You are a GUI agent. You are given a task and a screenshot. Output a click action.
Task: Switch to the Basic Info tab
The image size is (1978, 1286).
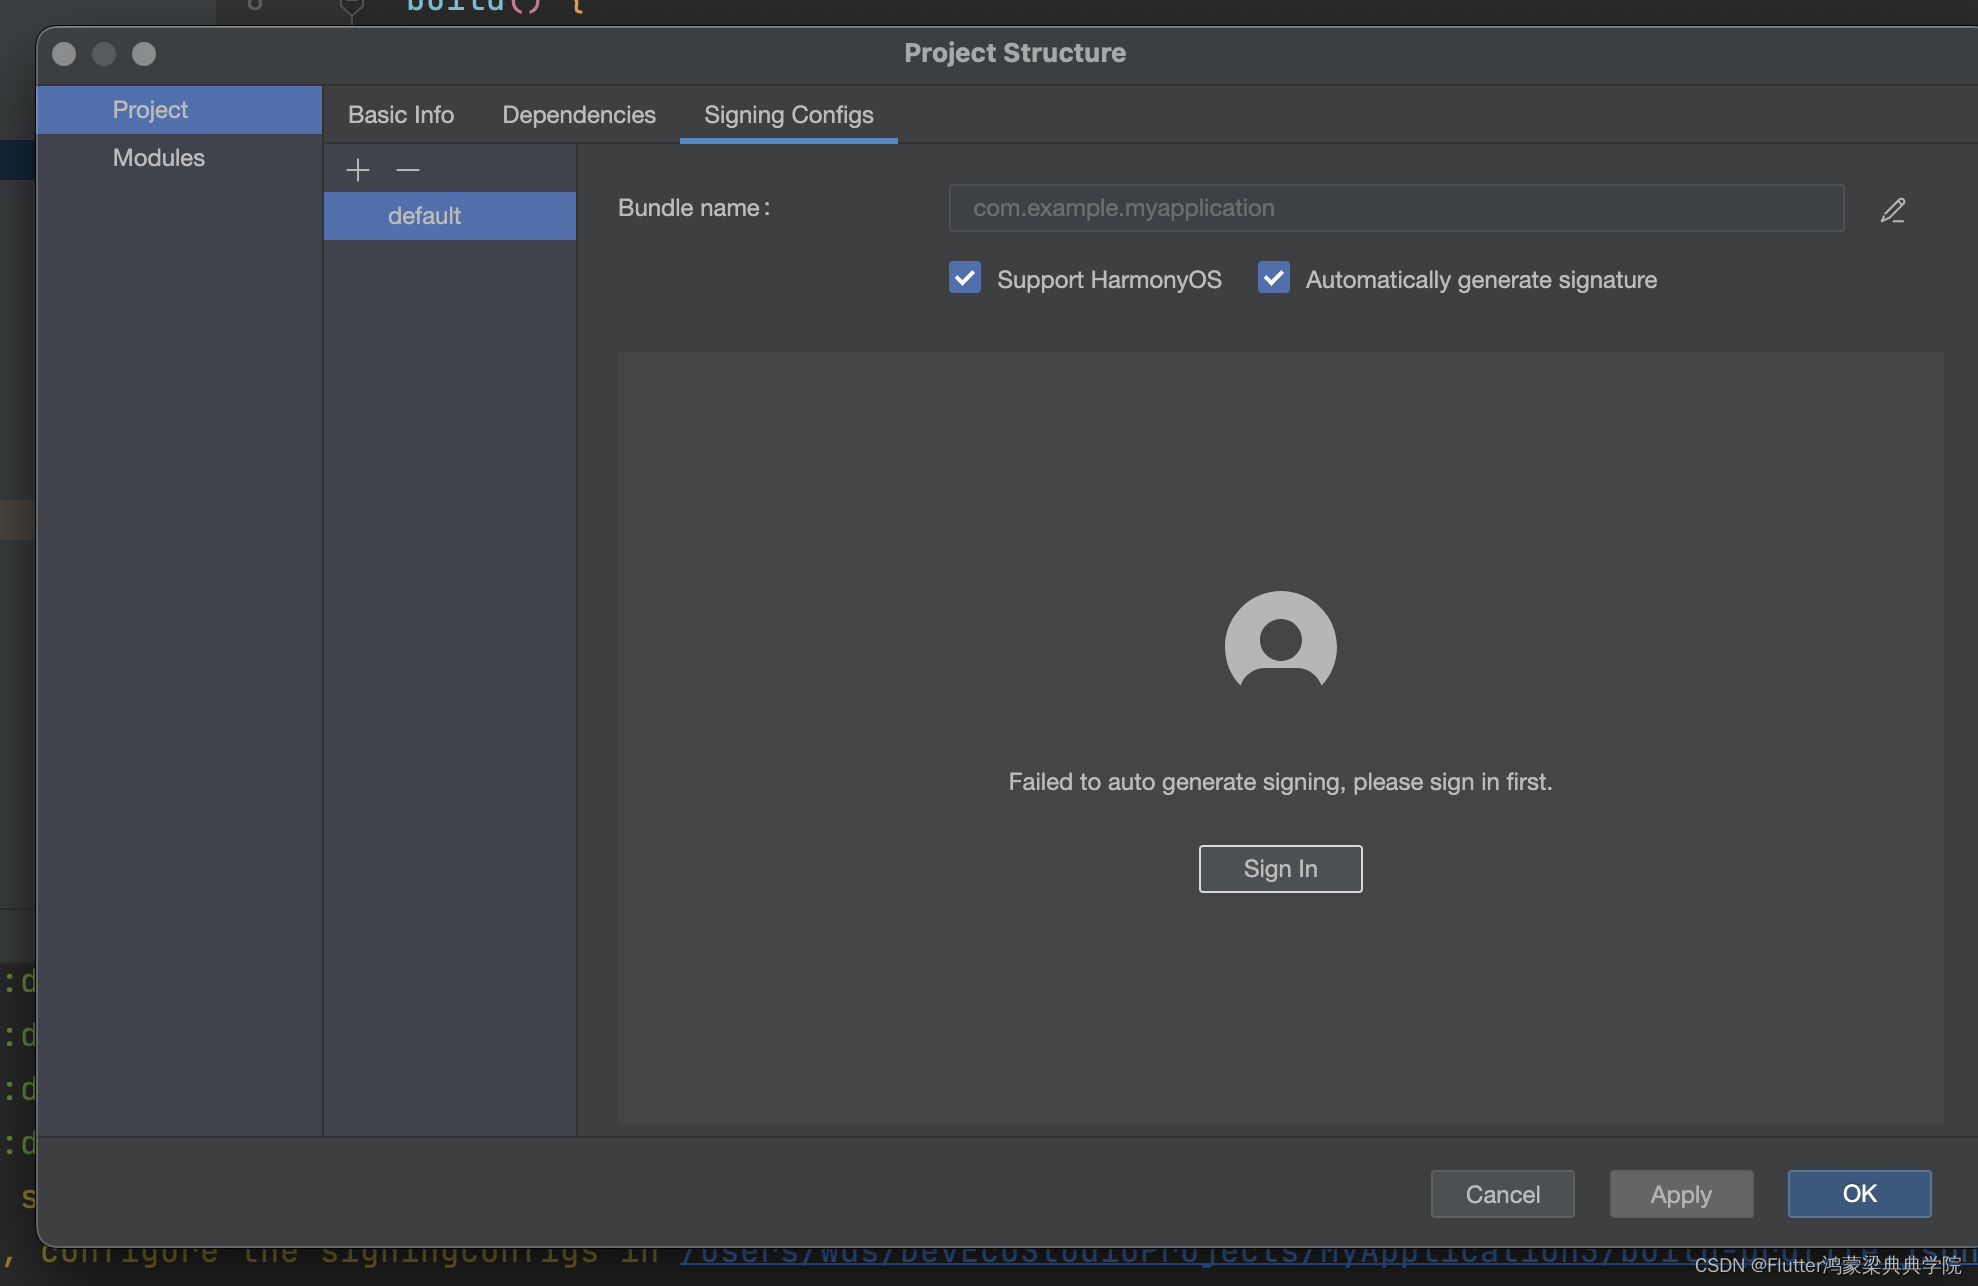click(401, 115)
